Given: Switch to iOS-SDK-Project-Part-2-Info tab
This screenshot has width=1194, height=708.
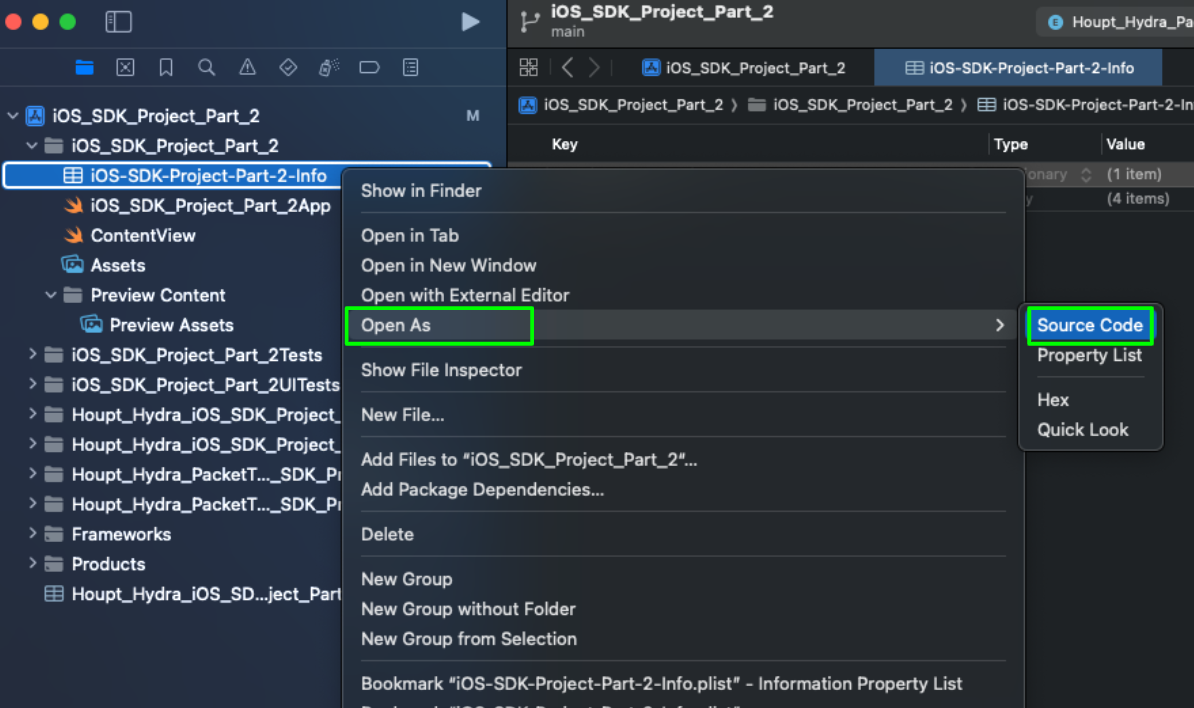Looking at the screenshot, I should 1018,68.
